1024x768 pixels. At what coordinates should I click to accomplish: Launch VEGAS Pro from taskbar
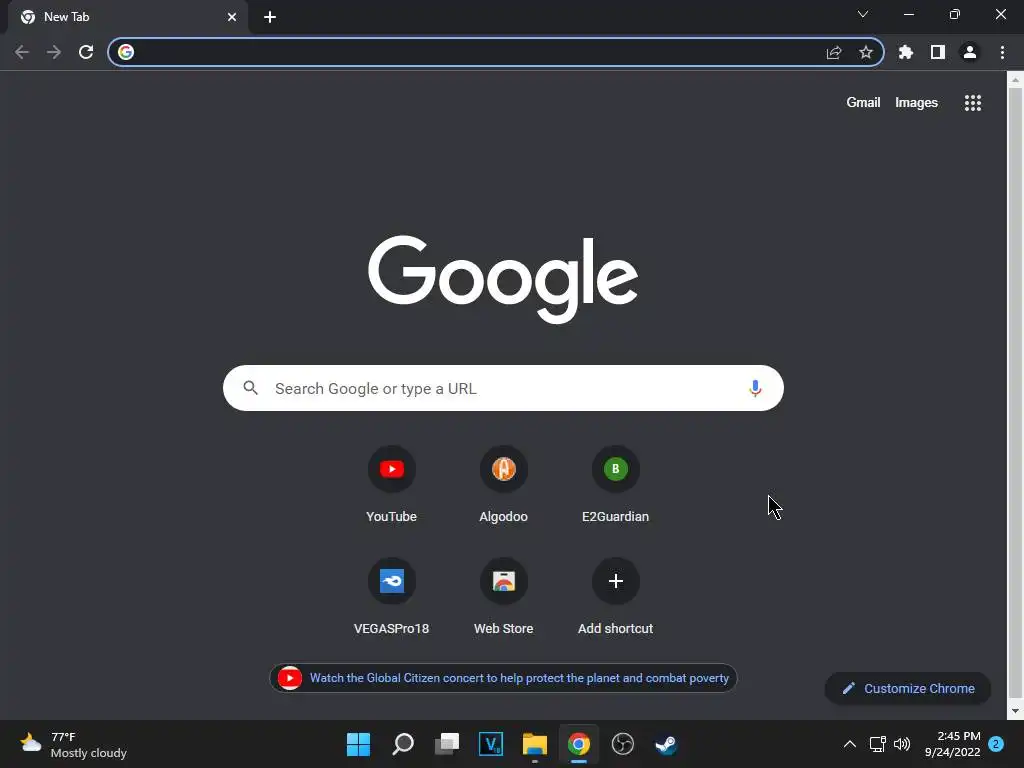point(491,744)
